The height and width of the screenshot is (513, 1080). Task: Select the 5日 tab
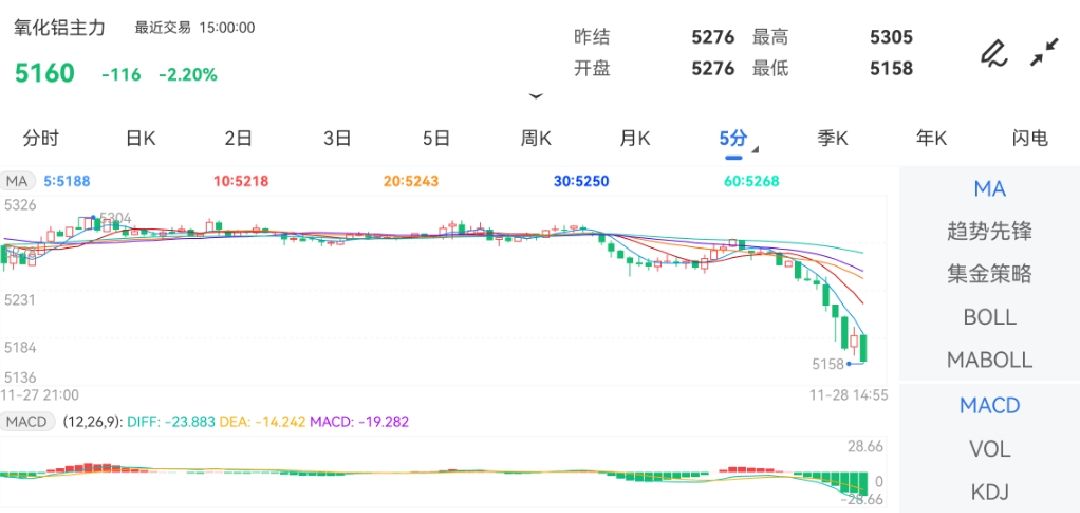click(x=436, y=138)
